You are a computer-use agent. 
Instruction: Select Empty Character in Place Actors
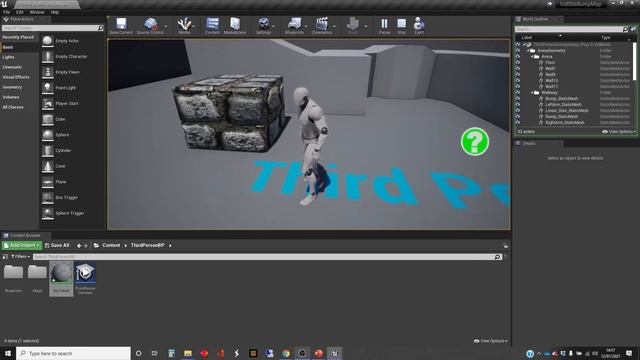(72, 57)
